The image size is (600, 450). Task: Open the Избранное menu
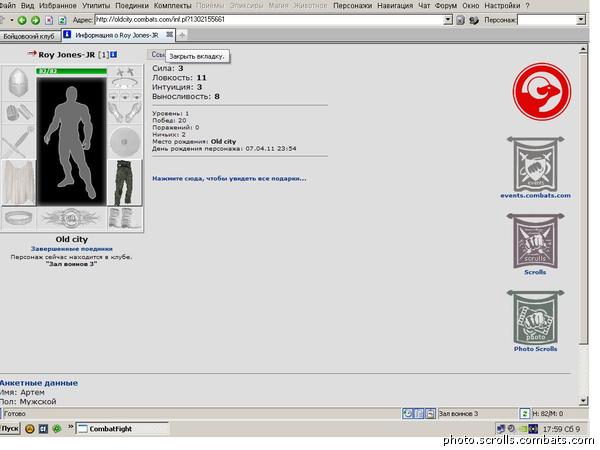click(58, 6)
